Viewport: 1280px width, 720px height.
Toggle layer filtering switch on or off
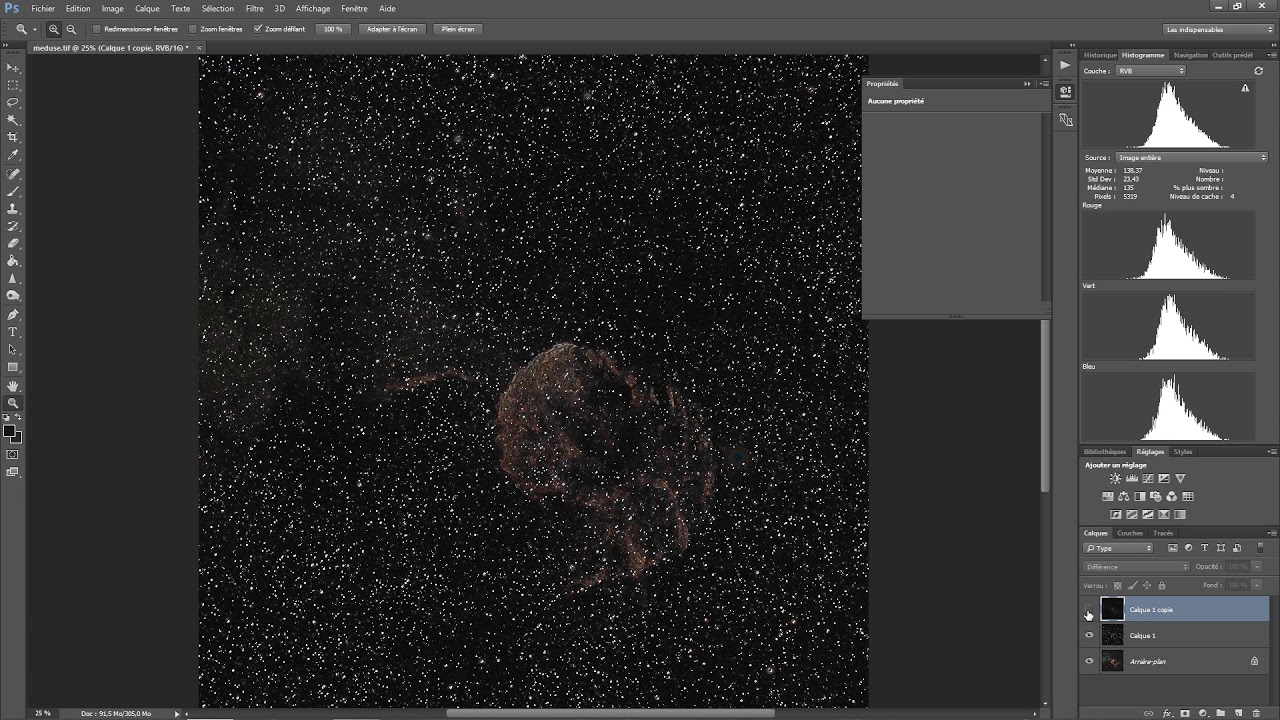pos(1260,548)
